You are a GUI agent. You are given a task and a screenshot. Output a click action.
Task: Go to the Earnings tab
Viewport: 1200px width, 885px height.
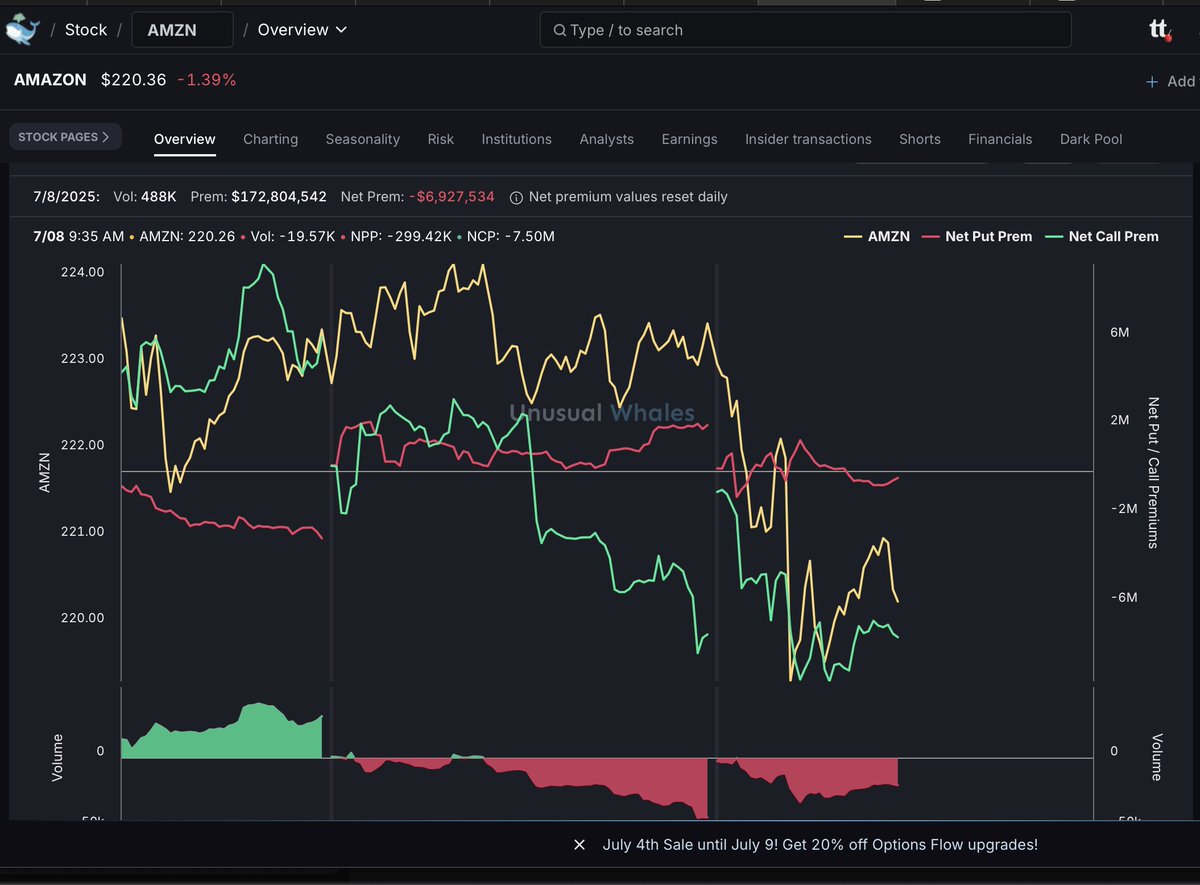[x=690, y=139]
